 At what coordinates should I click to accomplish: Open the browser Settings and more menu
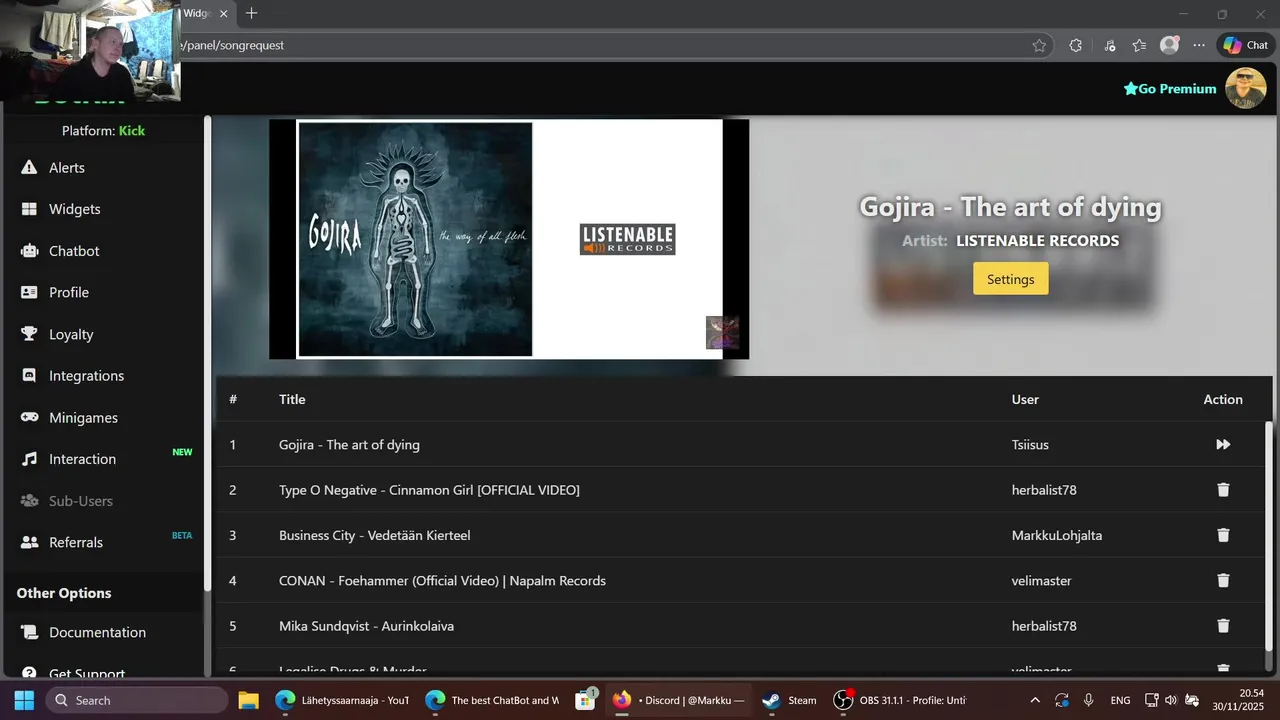click(x=1199, y=45)
